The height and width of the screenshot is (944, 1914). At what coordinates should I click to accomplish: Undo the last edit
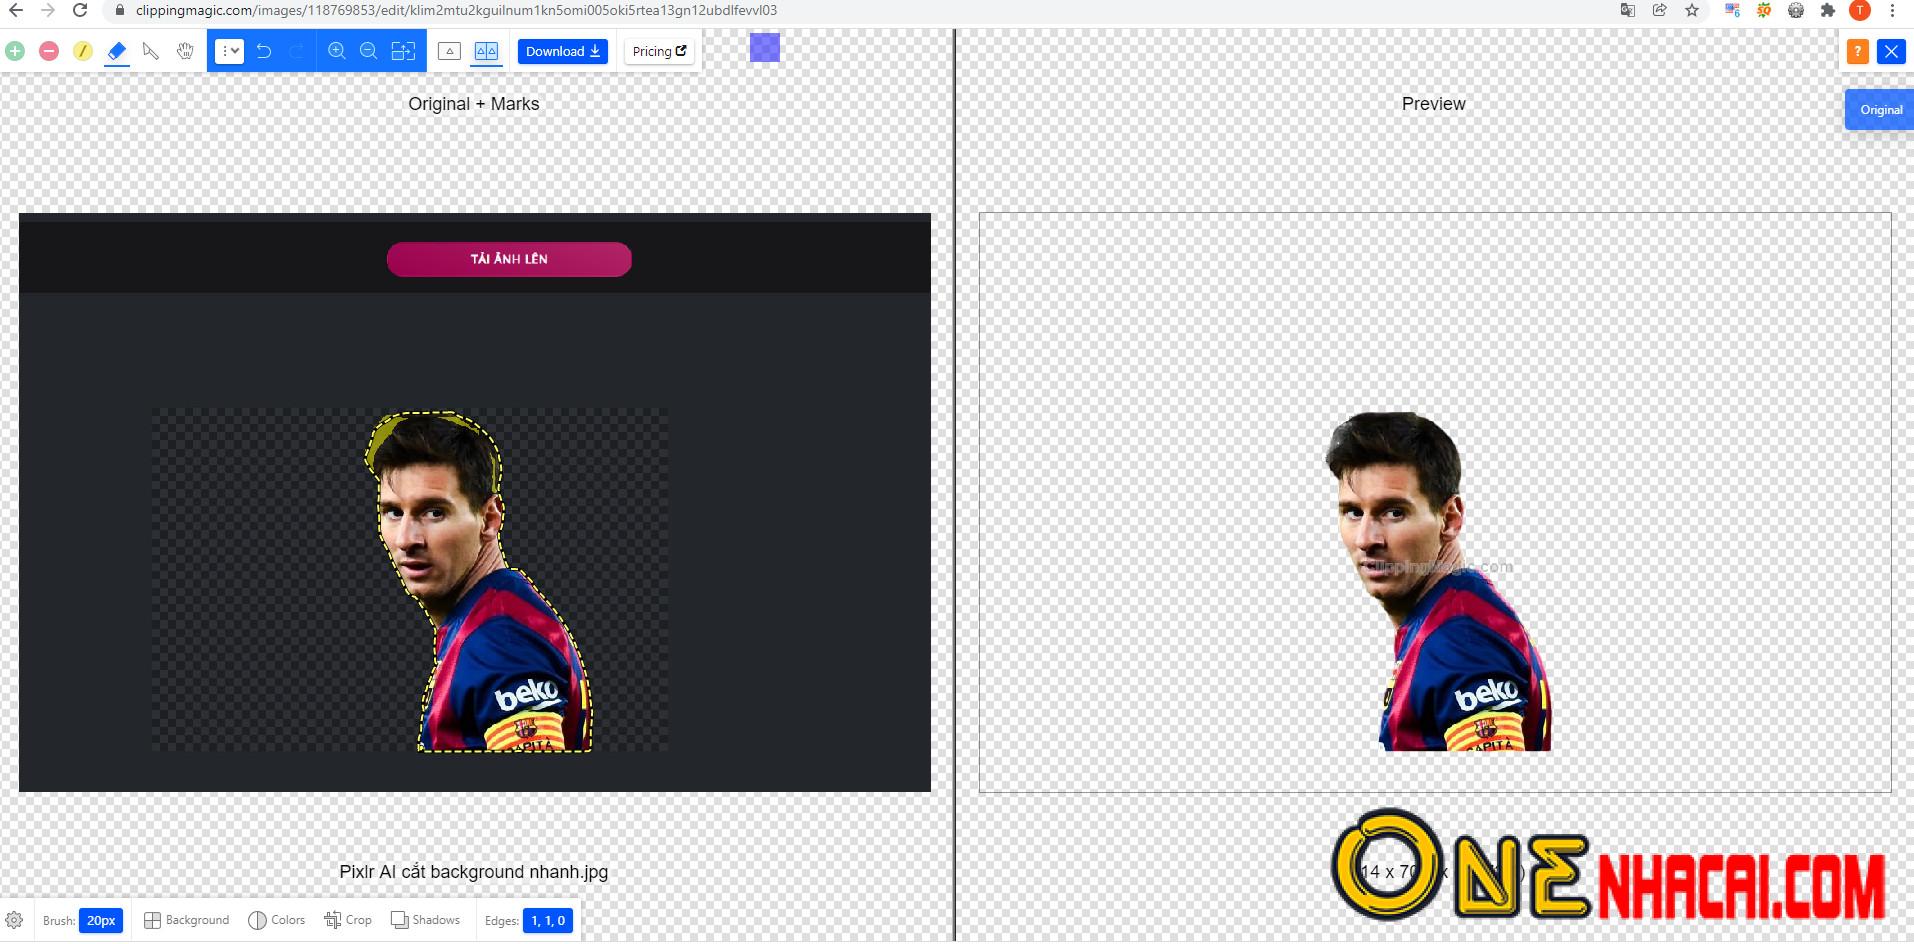[264, 51]
